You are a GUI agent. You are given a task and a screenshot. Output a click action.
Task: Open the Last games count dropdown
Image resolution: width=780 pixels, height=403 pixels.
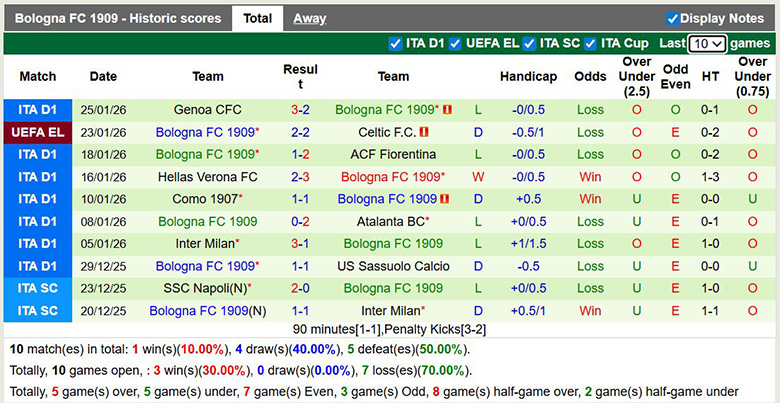708,44
